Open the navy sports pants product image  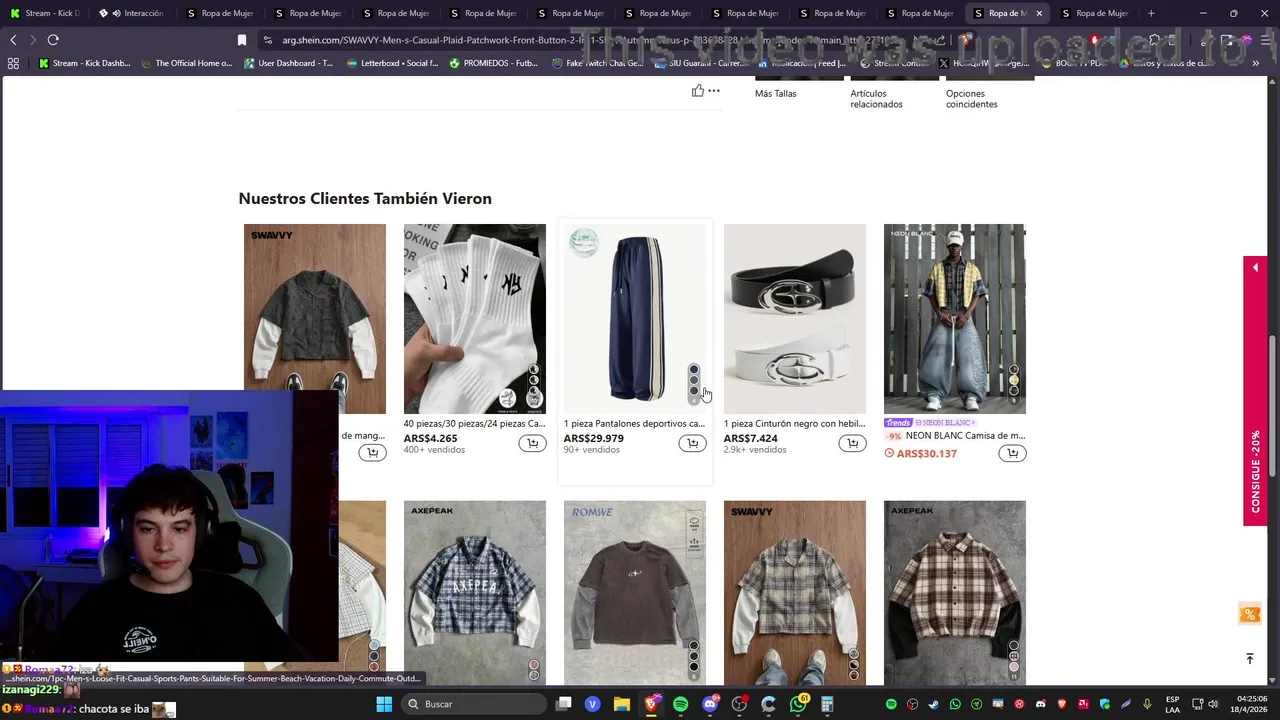[x=634, y=318]
